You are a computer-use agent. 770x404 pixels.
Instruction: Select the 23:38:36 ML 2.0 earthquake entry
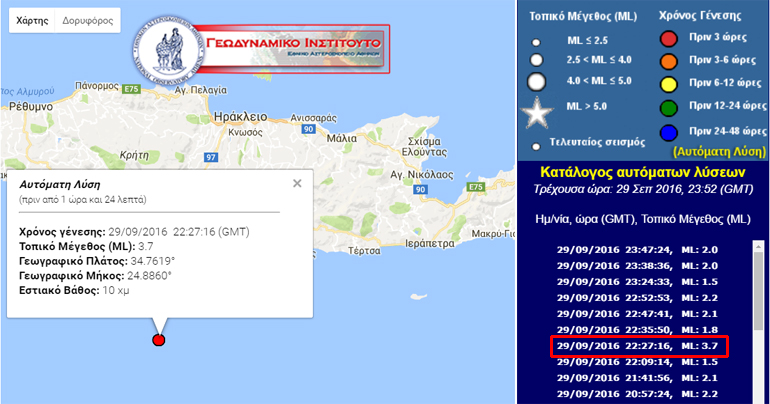coord(637,266)
